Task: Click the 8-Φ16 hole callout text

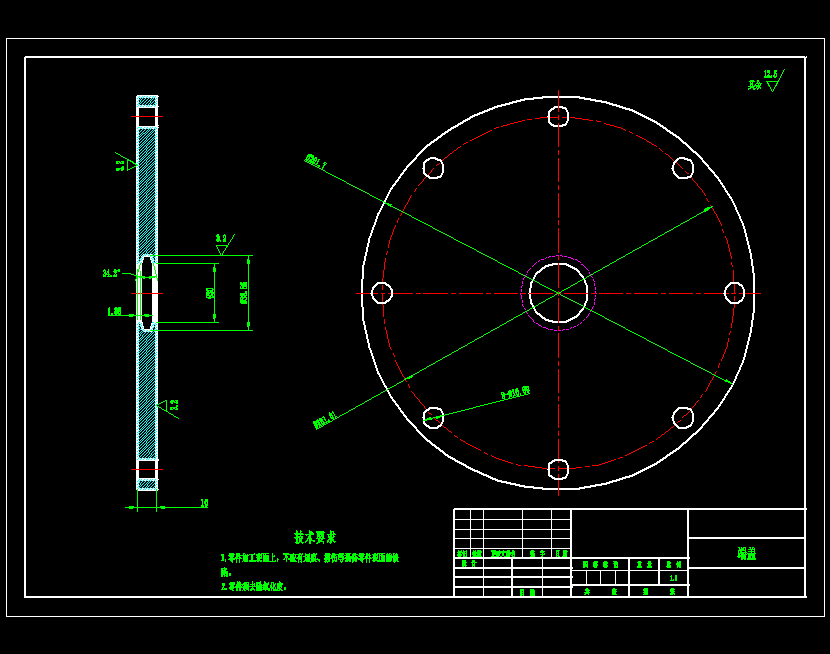Action: 516,393
